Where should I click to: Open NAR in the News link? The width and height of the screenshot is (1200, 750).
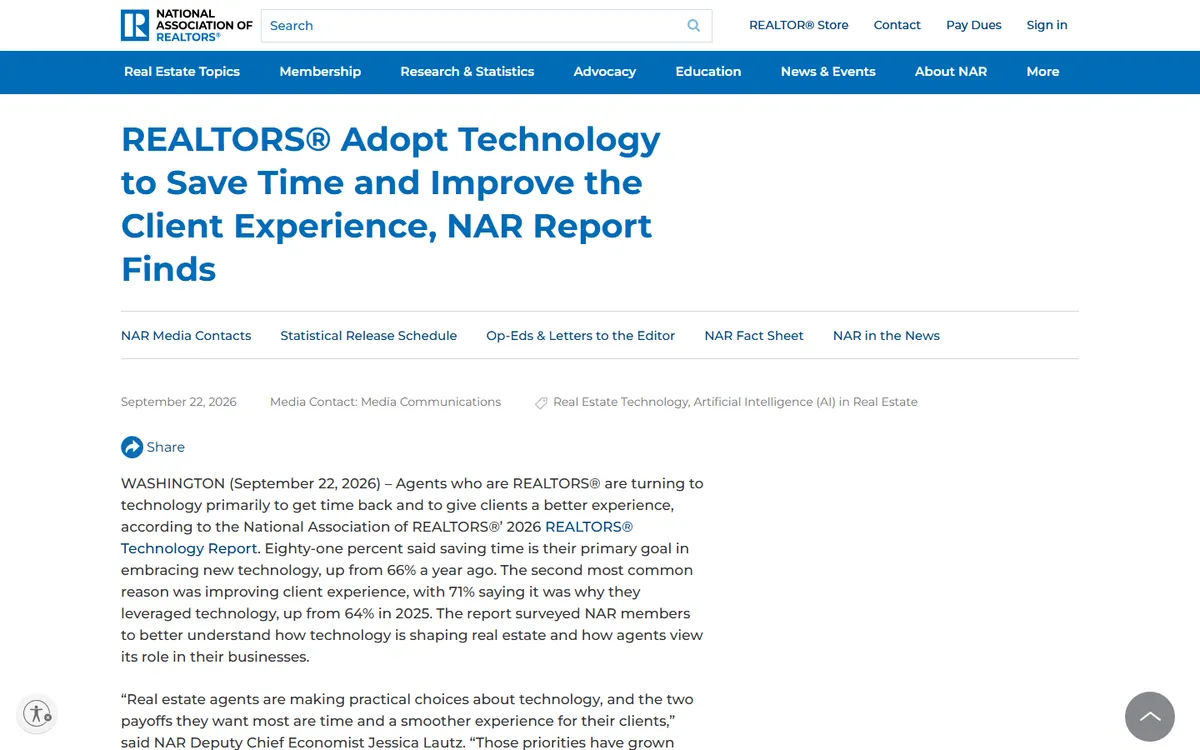[x=886, y=336]
